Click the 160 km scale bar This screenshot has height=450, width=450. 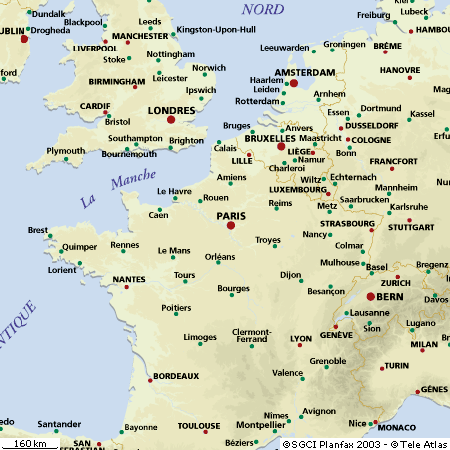[30, 444]
